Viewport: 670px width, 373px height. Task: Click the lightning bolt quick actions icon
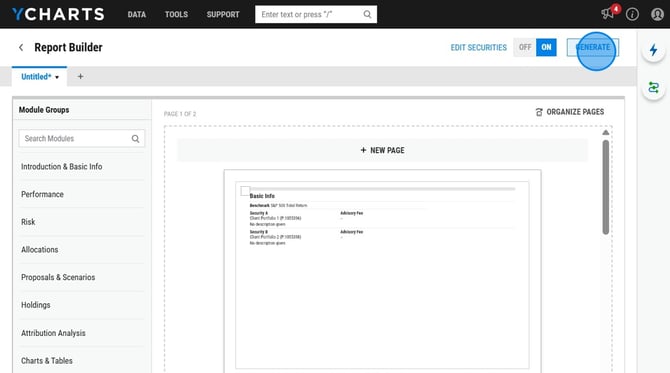click(653, 50)
